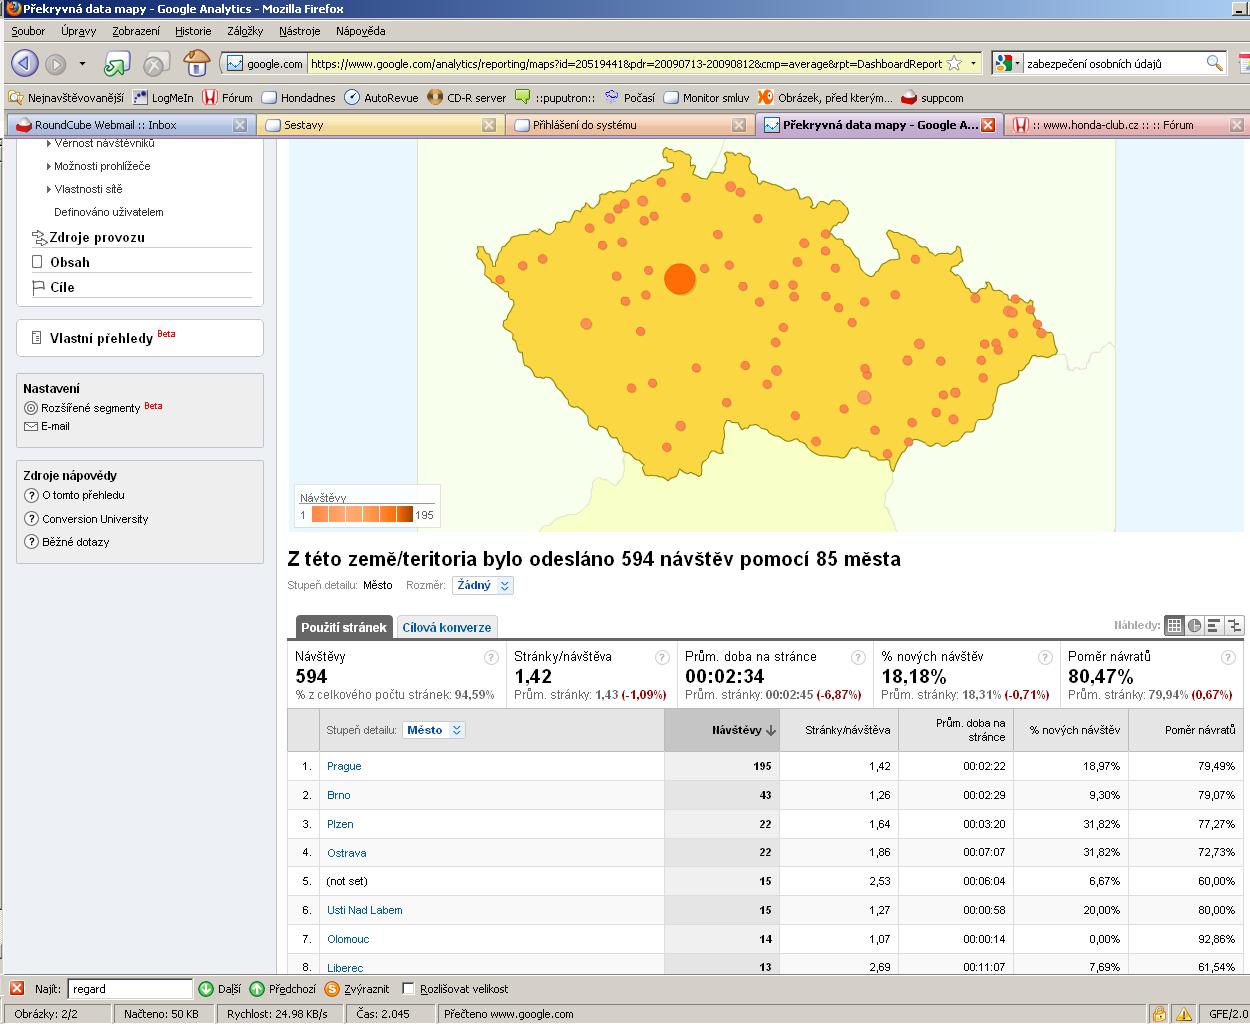Open the Stupeň detailu Město dropdown
The height and width of the screenshot is (1032, 1250).
click(434, 730)
